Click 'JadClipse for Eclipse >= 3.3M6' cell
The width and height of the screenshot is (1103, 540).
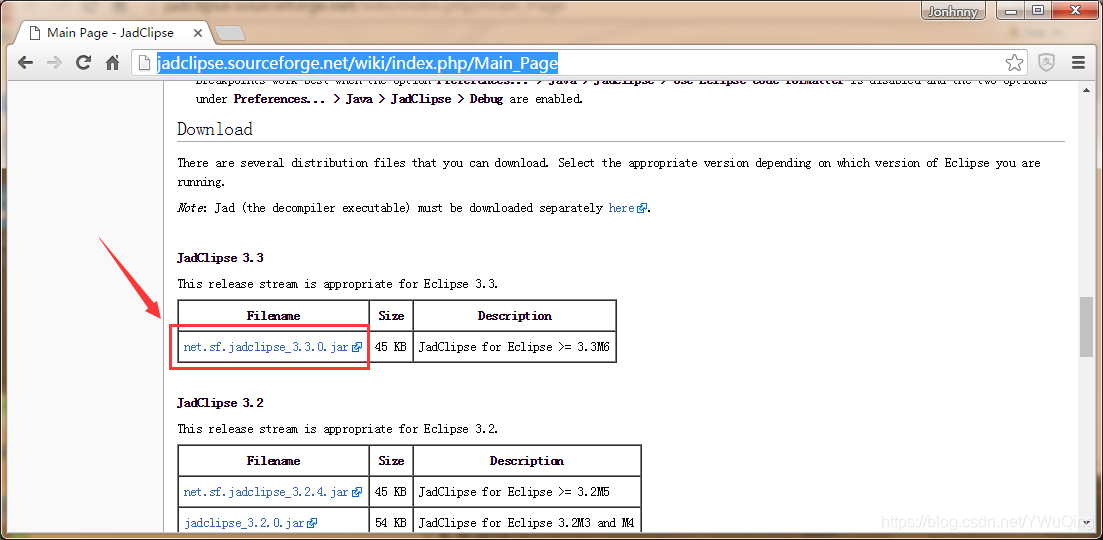click(514, 347)
